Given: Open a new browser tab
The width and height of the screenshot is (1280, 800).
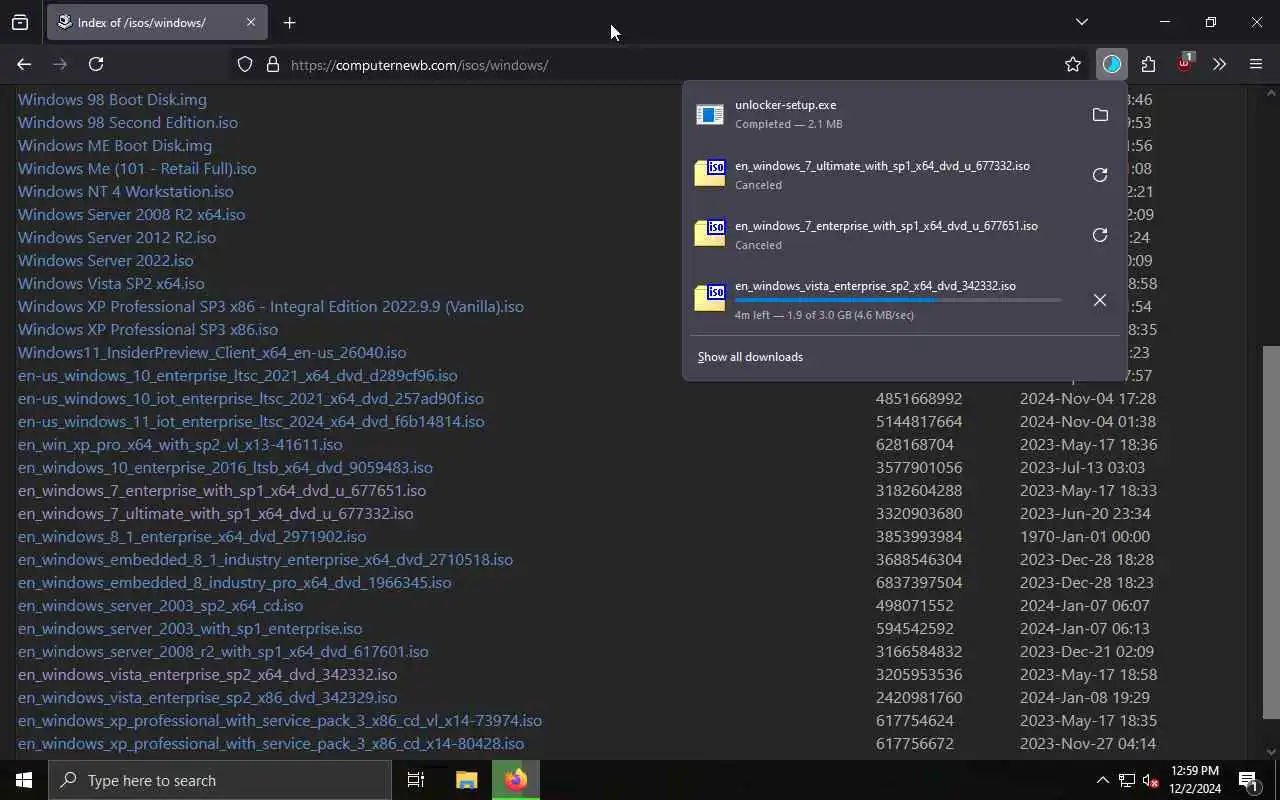Looking at the screenshot, I should [x=289, y=22].
